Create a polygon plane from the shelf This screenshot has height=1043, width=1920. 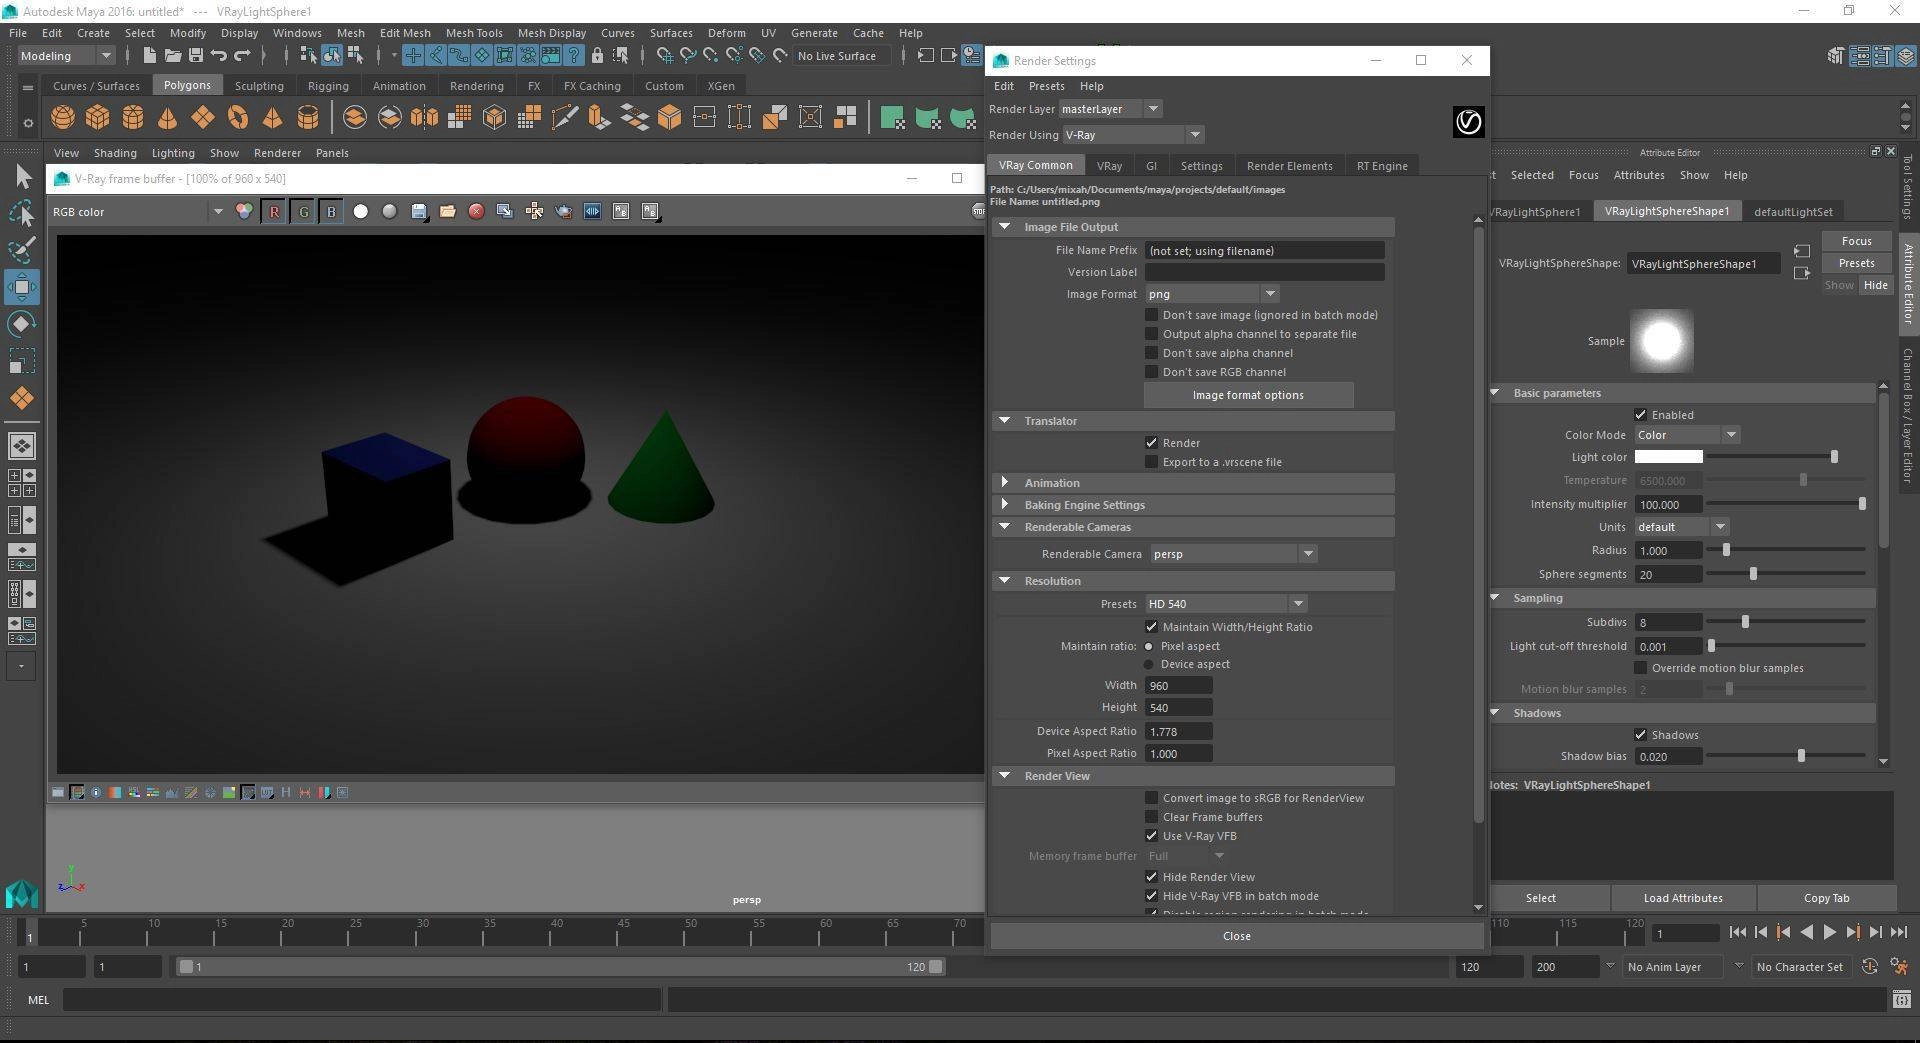[x=203, y=118]
